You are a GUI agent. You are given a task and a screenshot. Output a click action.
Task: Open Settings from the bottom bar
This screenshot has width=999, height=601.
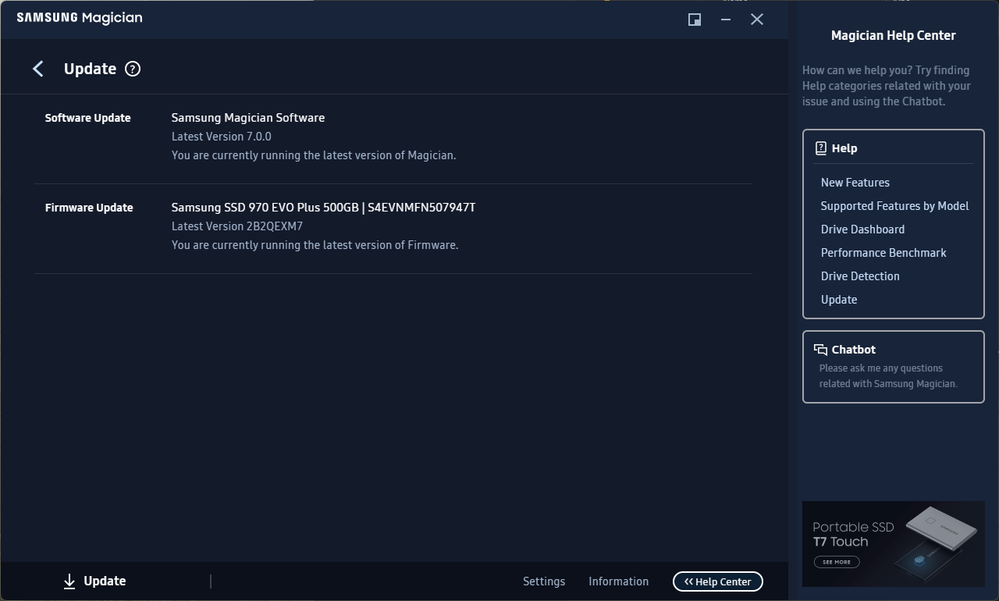[544, 581]
